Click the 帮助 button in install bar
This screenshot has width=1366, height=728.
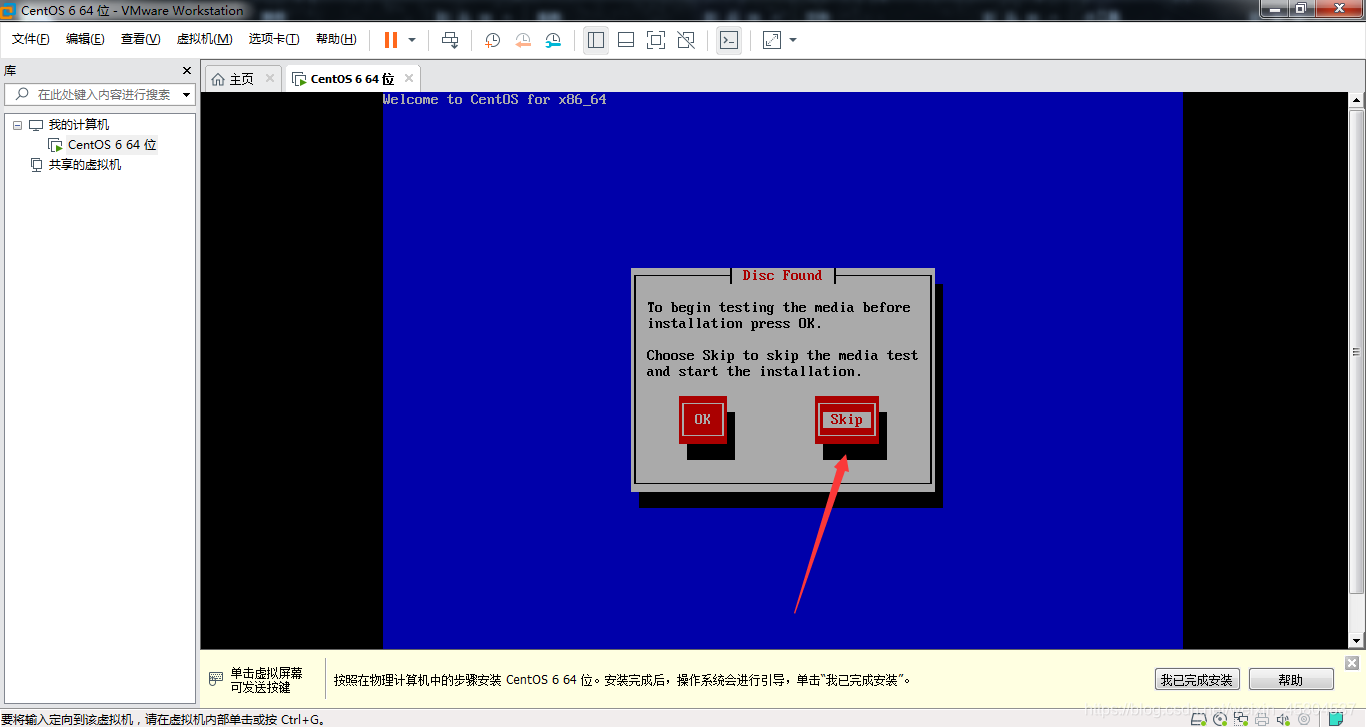[x=1291, y=680]
